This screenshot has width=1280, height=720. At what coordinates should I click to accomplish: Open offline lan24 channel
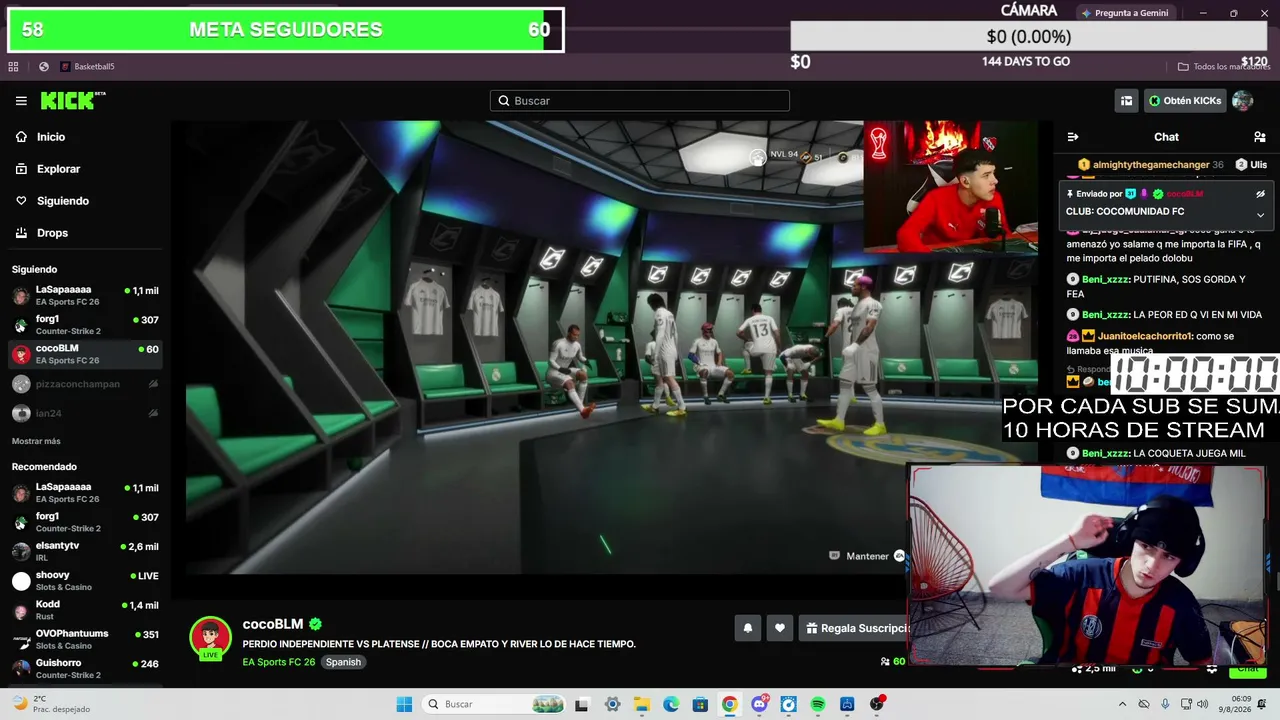click(85, 413)
